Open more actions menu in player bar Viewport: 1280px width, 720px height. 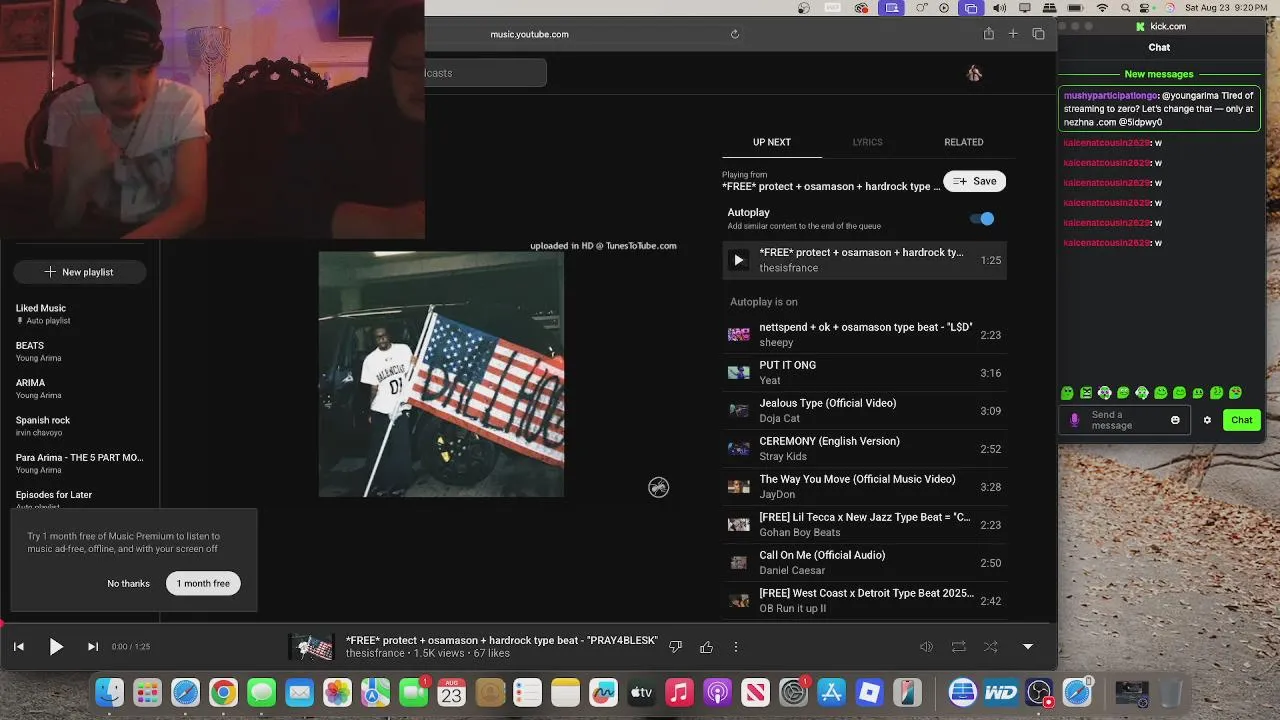click(x=736, y=647)
